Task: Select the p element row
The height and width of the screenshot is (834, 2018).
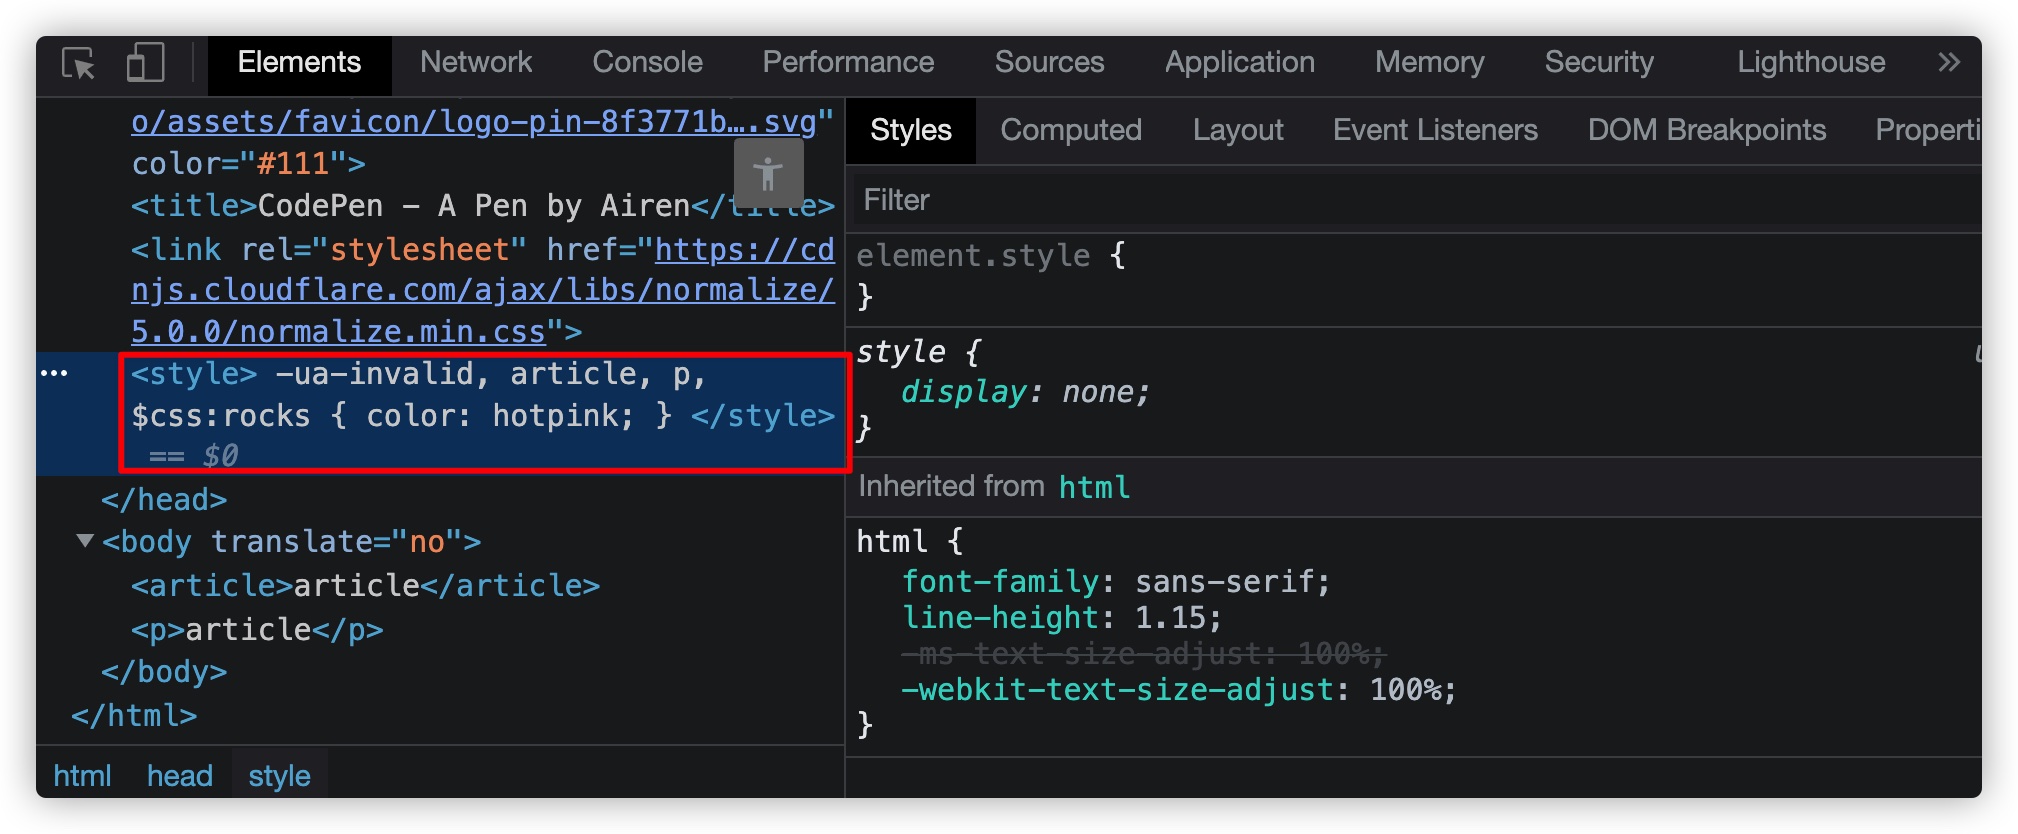Action: 257,630
